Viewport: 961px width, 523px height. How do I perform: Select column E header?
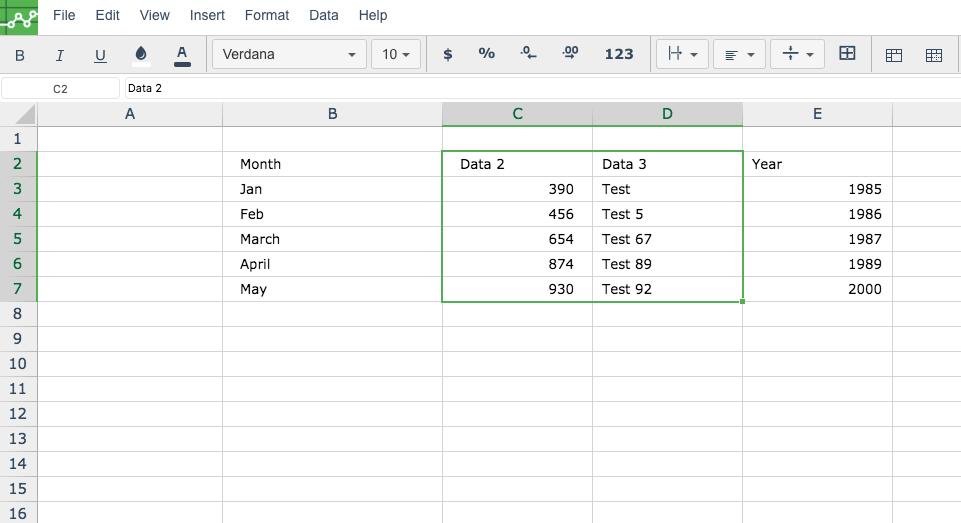[x=817, y=114]
